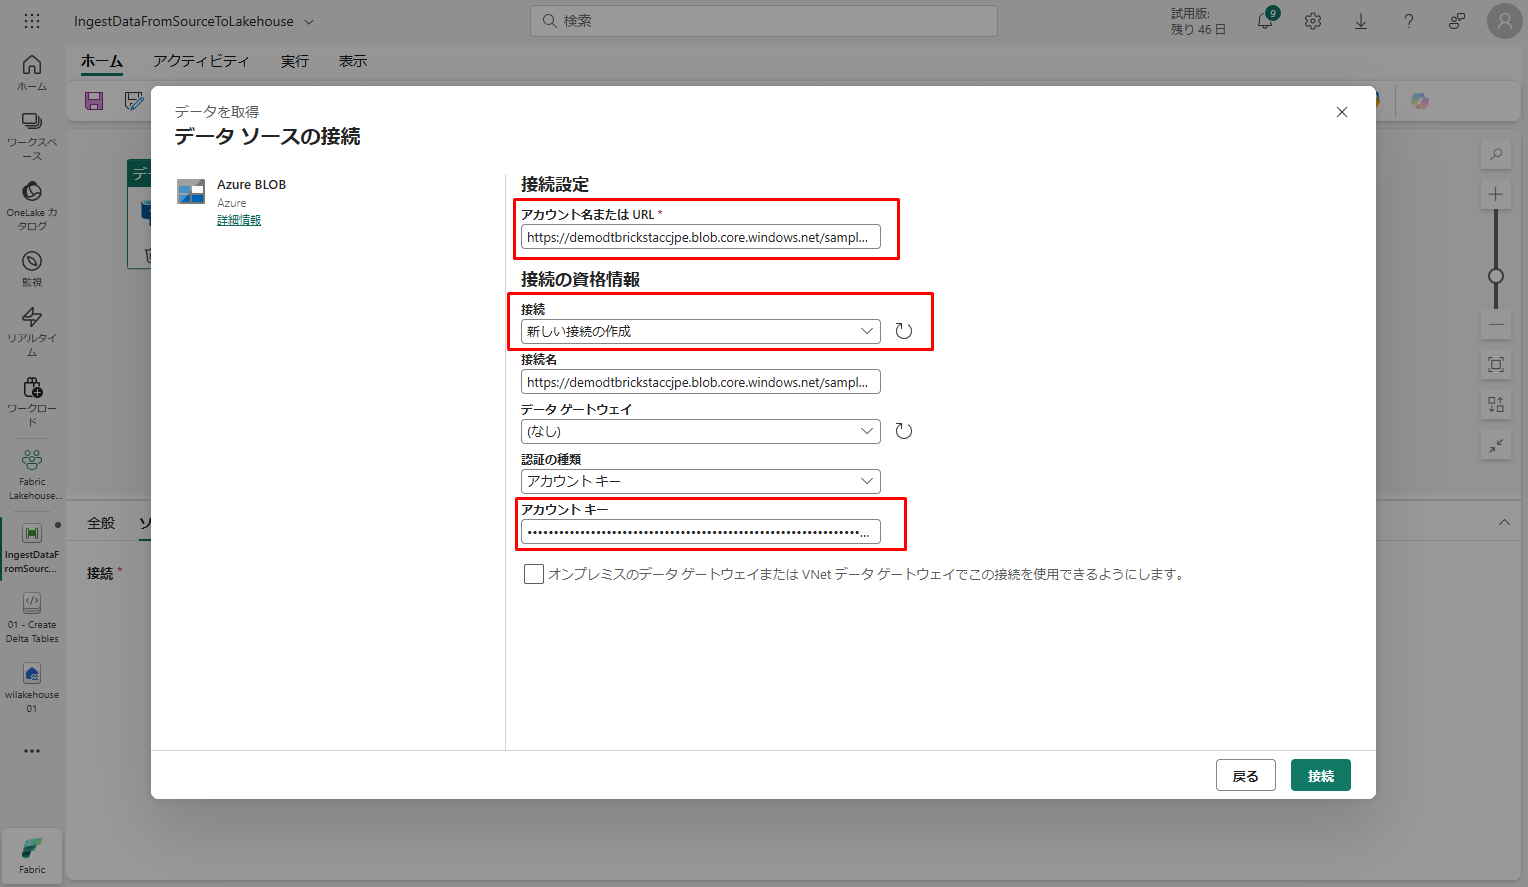The width and height of the screenshot is (1528, 887).
Task: Toggle the canvas collapse arrows icon
Action: coord(1496,445)
